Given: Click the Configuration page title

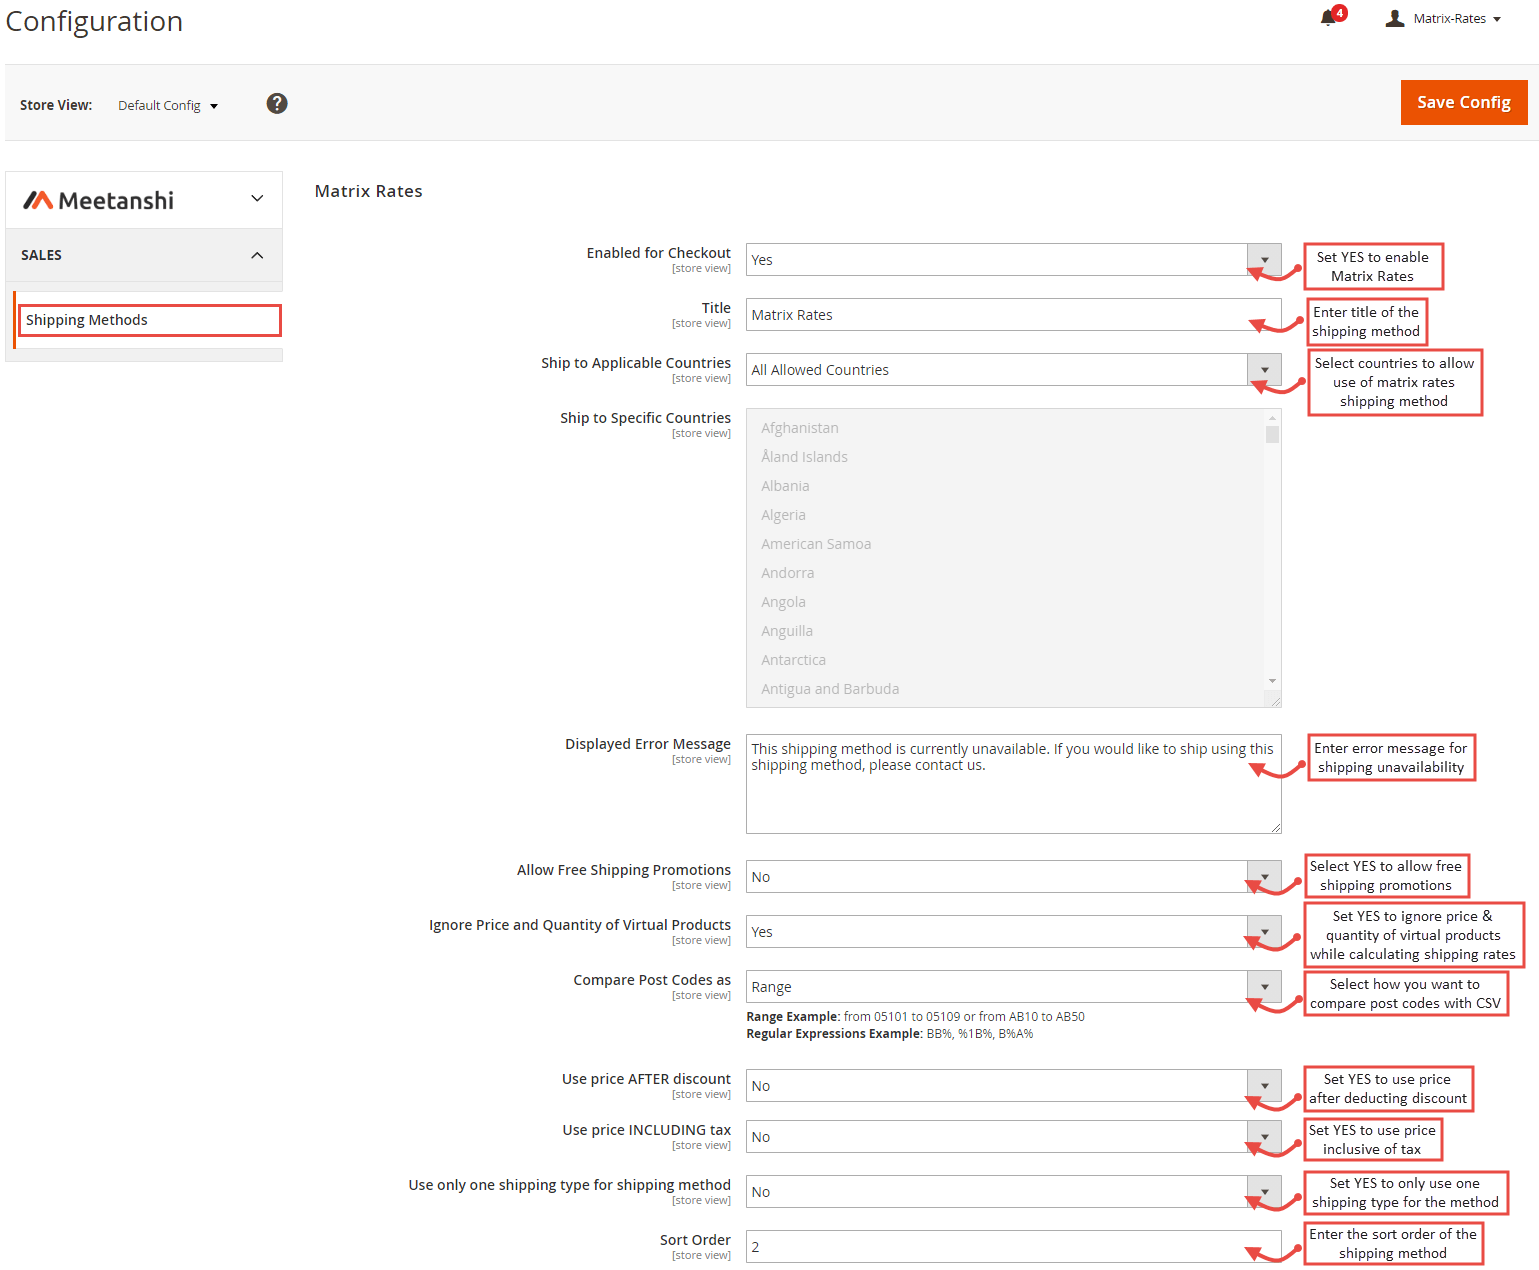Looking at the screenshot, I should coord(94,22).
